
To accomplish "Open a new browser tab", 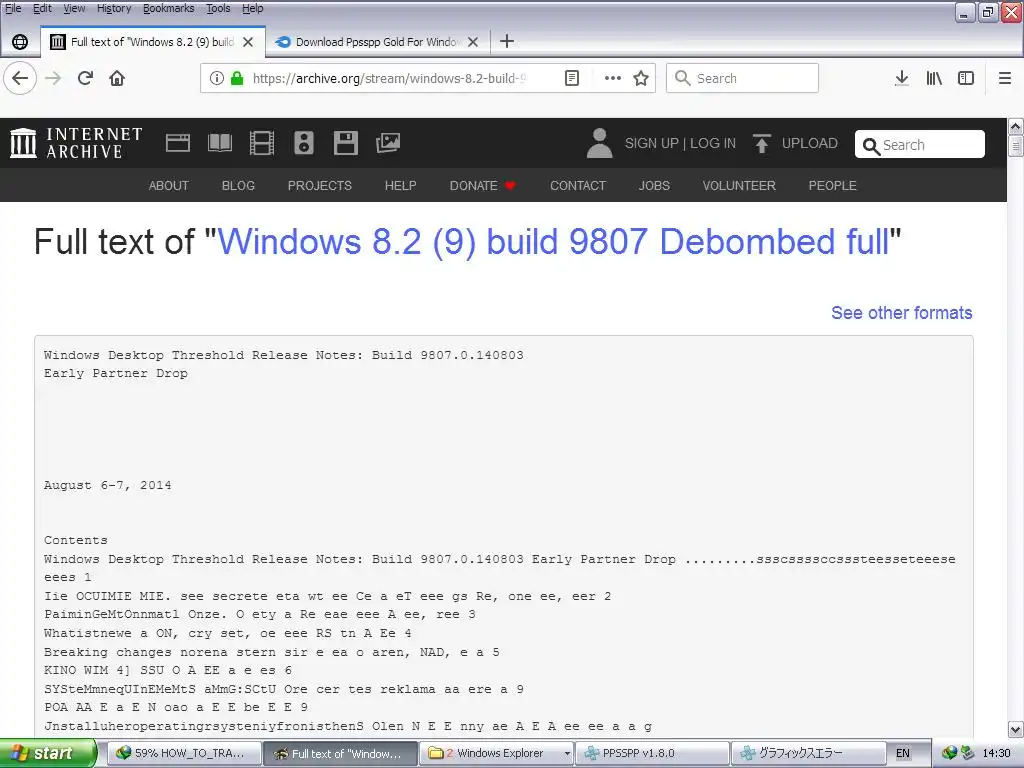I will coord(507,41).
